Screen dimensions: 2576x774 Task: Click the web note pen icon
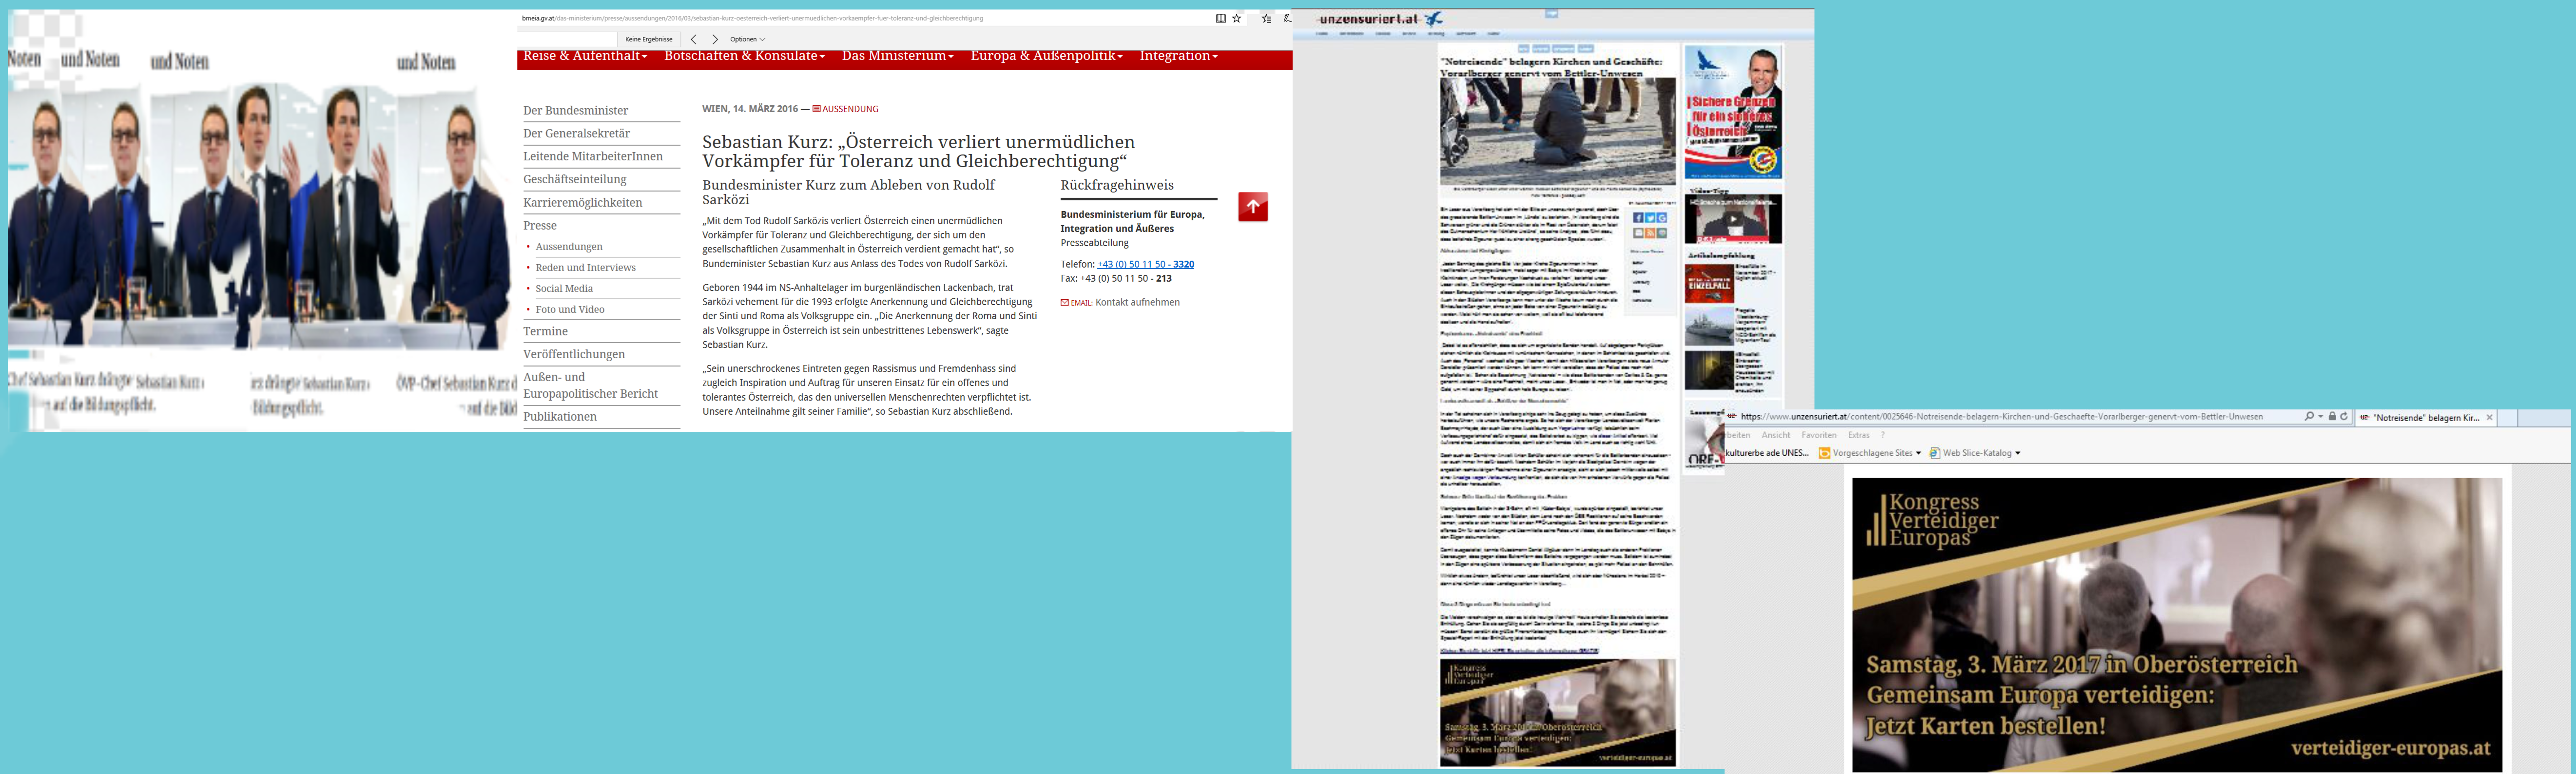(1286, 18)
